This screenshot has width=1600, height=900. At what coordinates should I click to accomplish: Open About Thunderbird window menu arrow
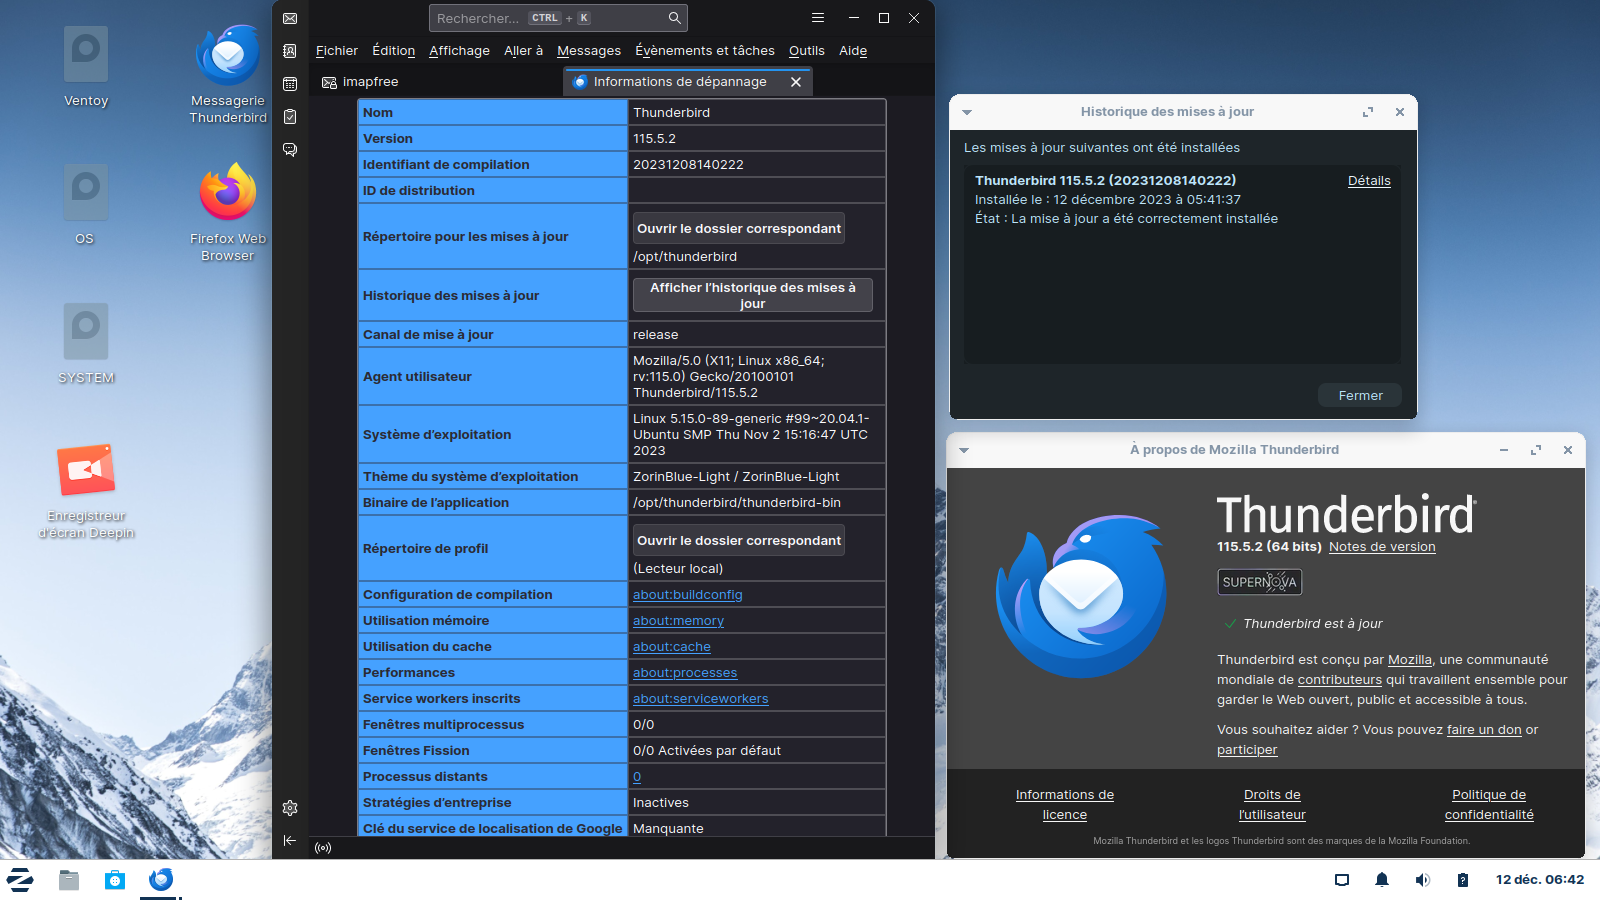(x=964, y=450)
